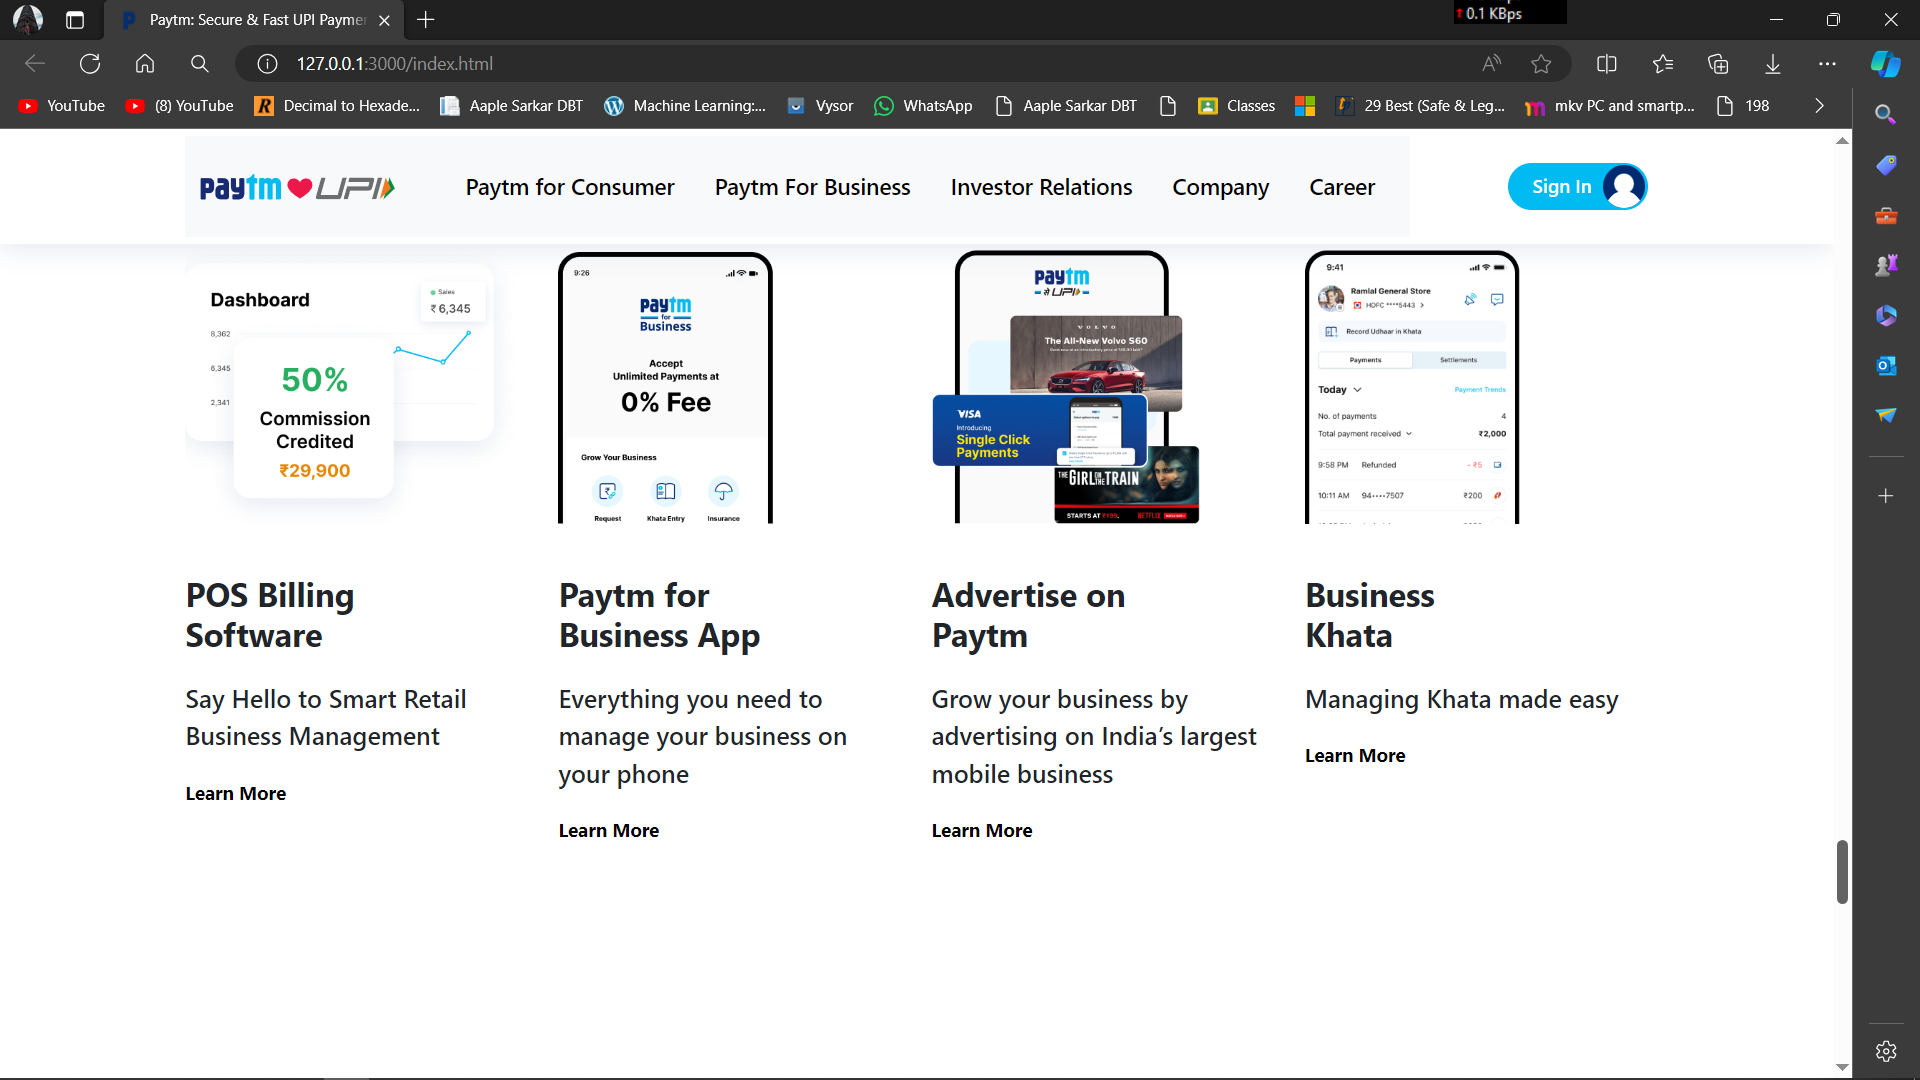Open sidebar search icon
The image size is (1920, 1080).
(1885, 114)
